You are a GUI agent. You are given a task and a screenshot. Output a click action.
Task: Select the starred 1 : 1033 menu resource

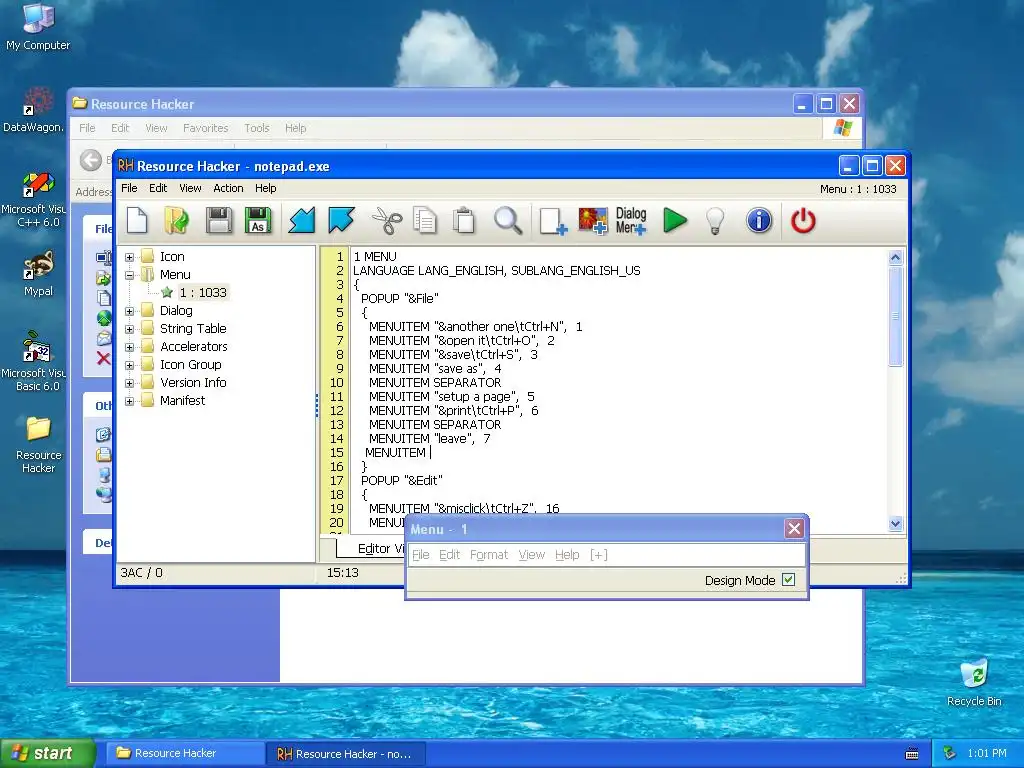202,293
